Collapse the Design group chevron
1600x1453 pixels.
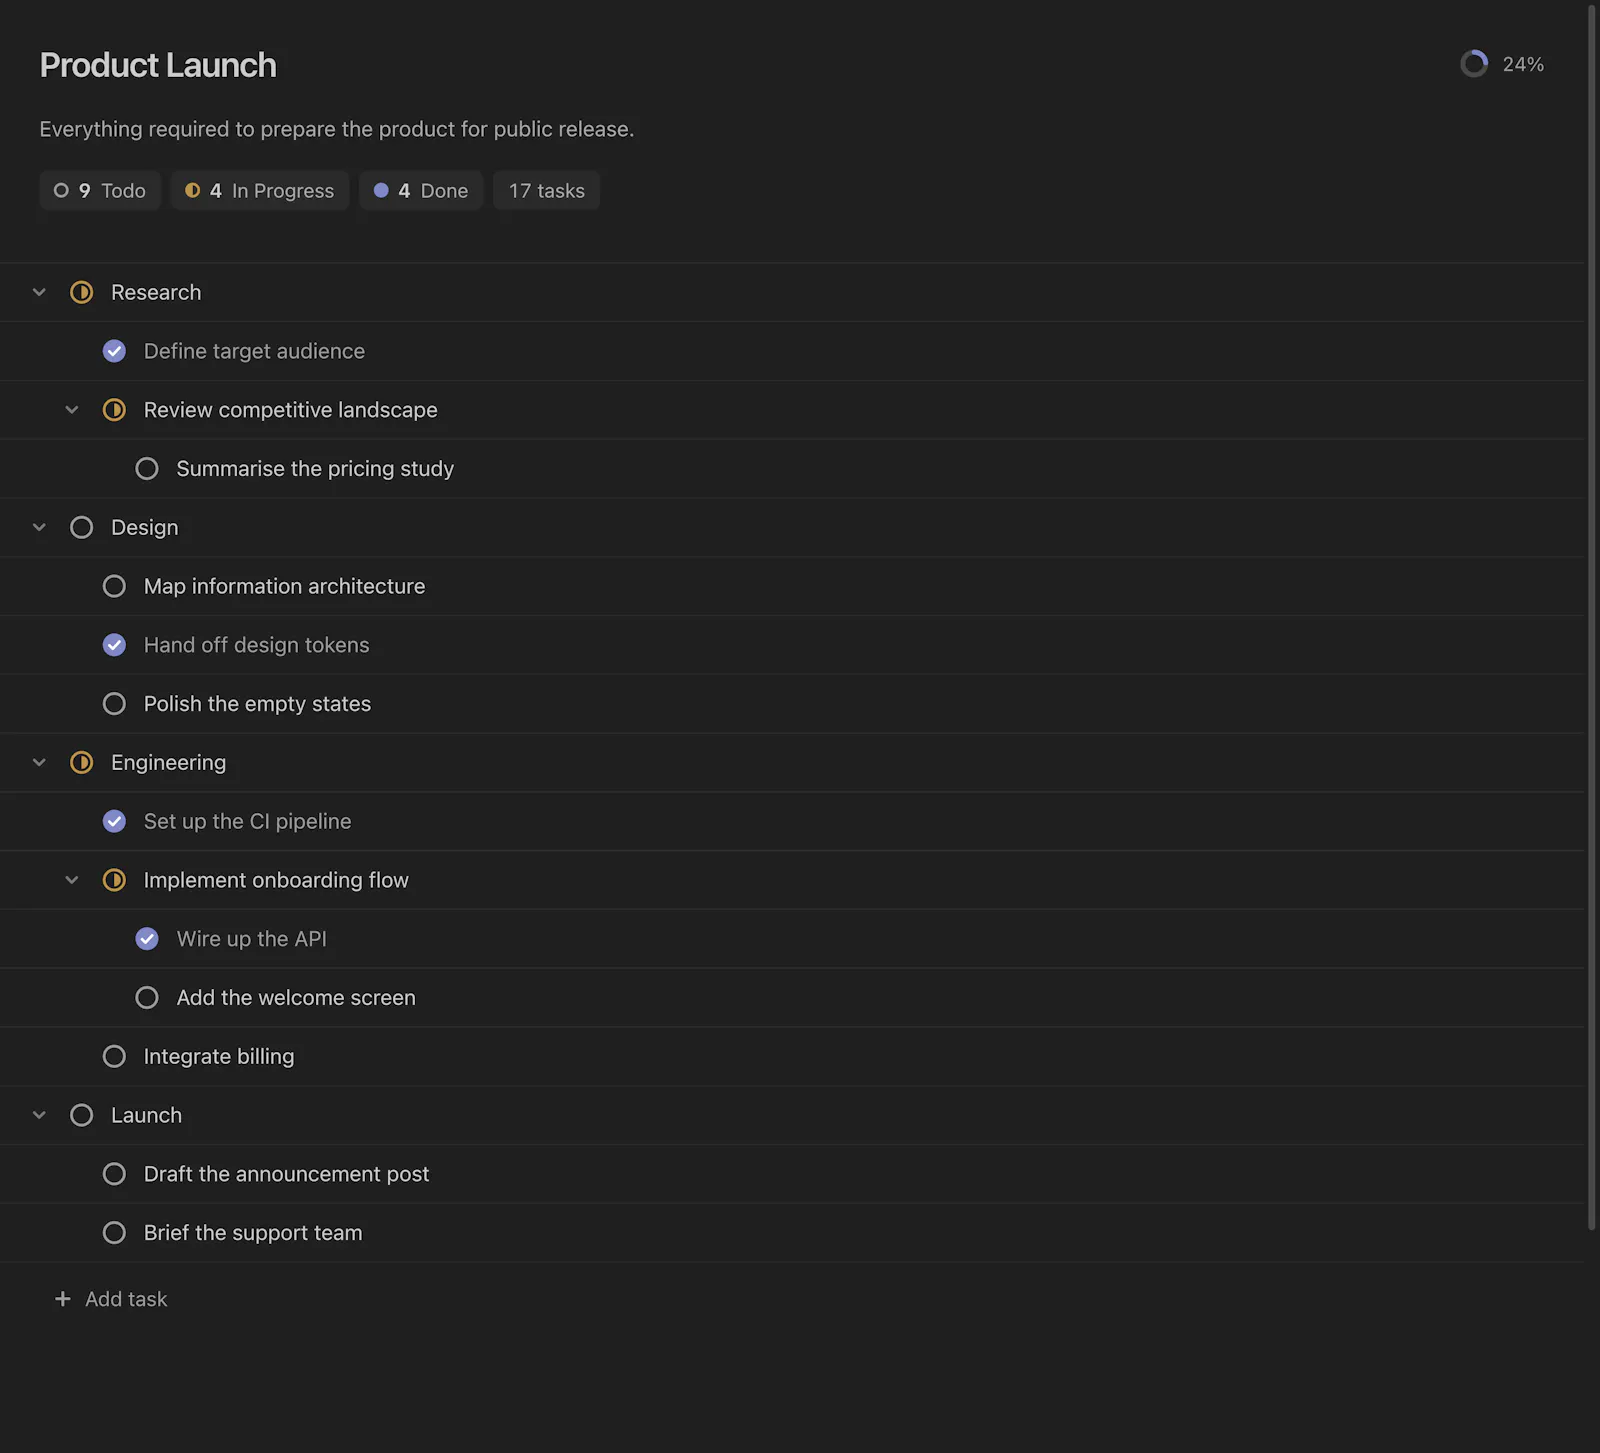click(x=39, y=527)
